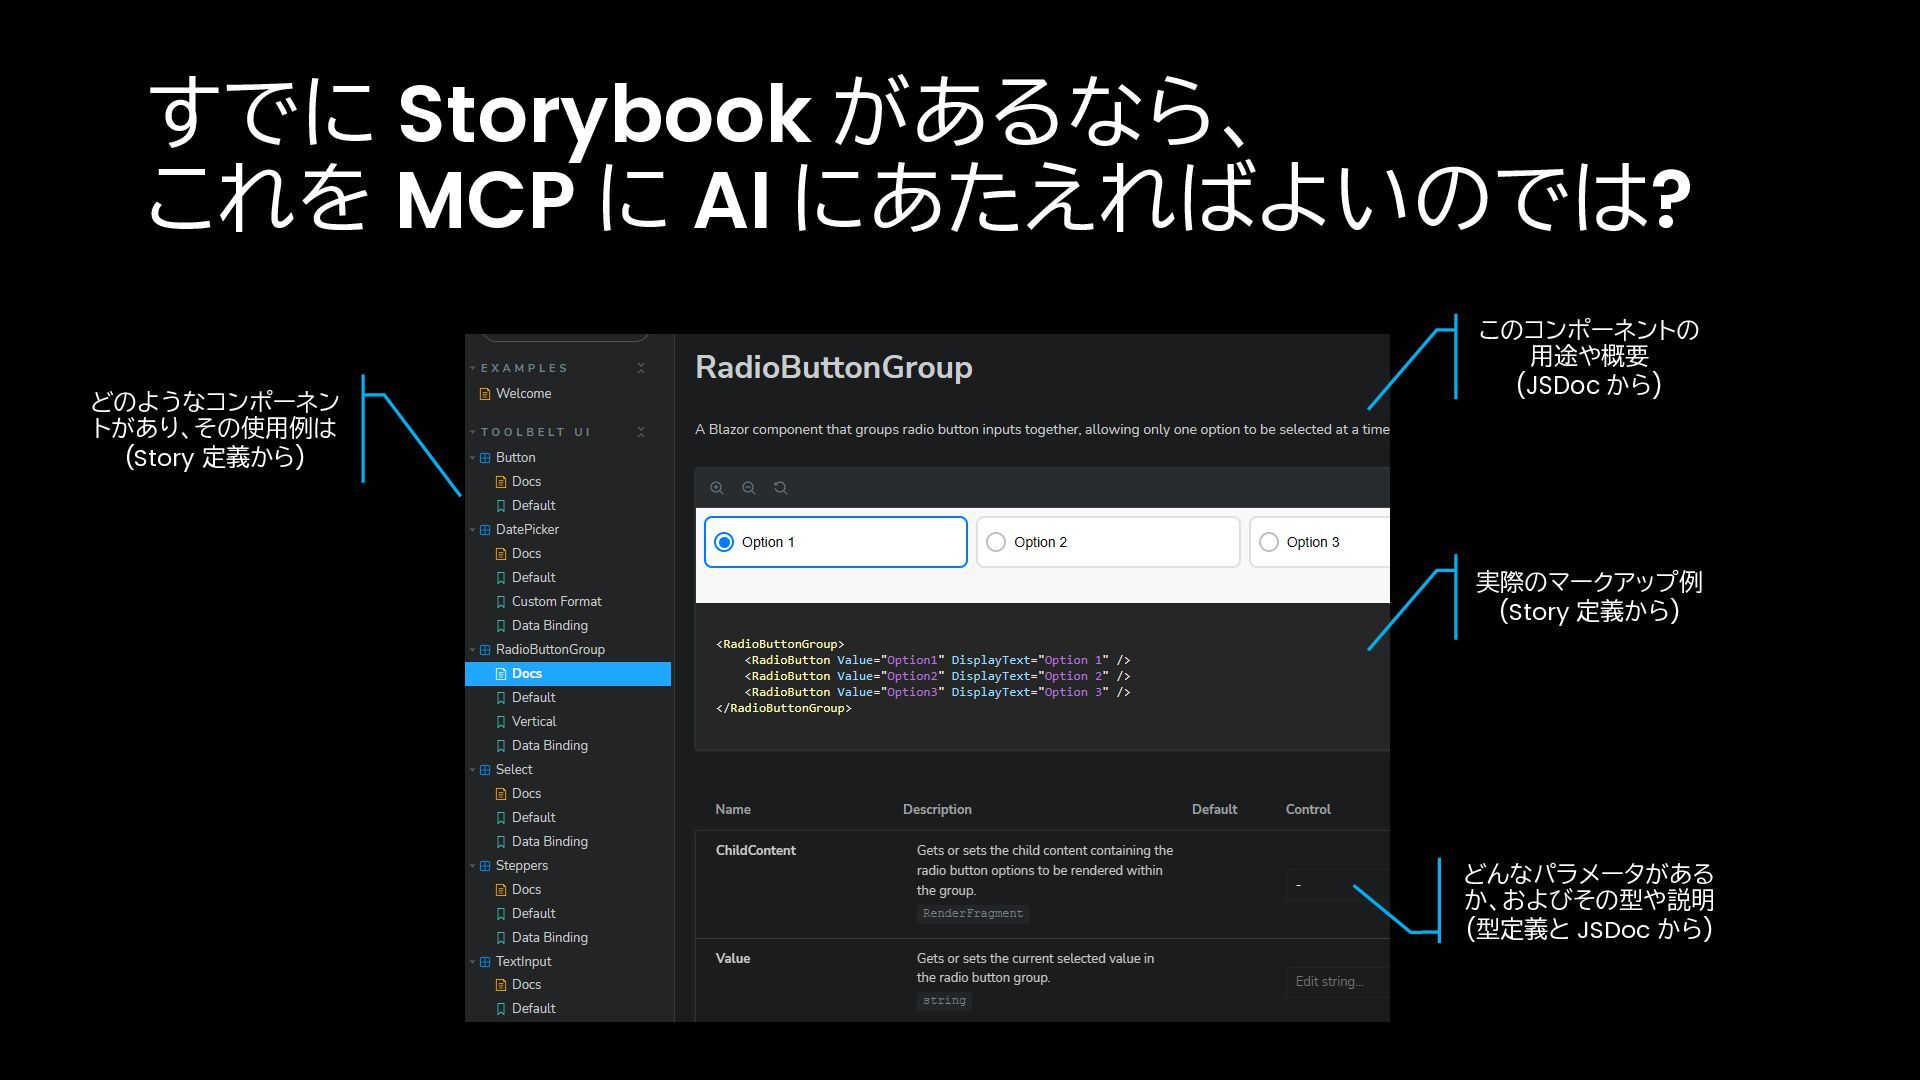Click the Value 'Edit string...' control field
The width and height of the screenshot is (1920, 1080).
[1338, 982]
